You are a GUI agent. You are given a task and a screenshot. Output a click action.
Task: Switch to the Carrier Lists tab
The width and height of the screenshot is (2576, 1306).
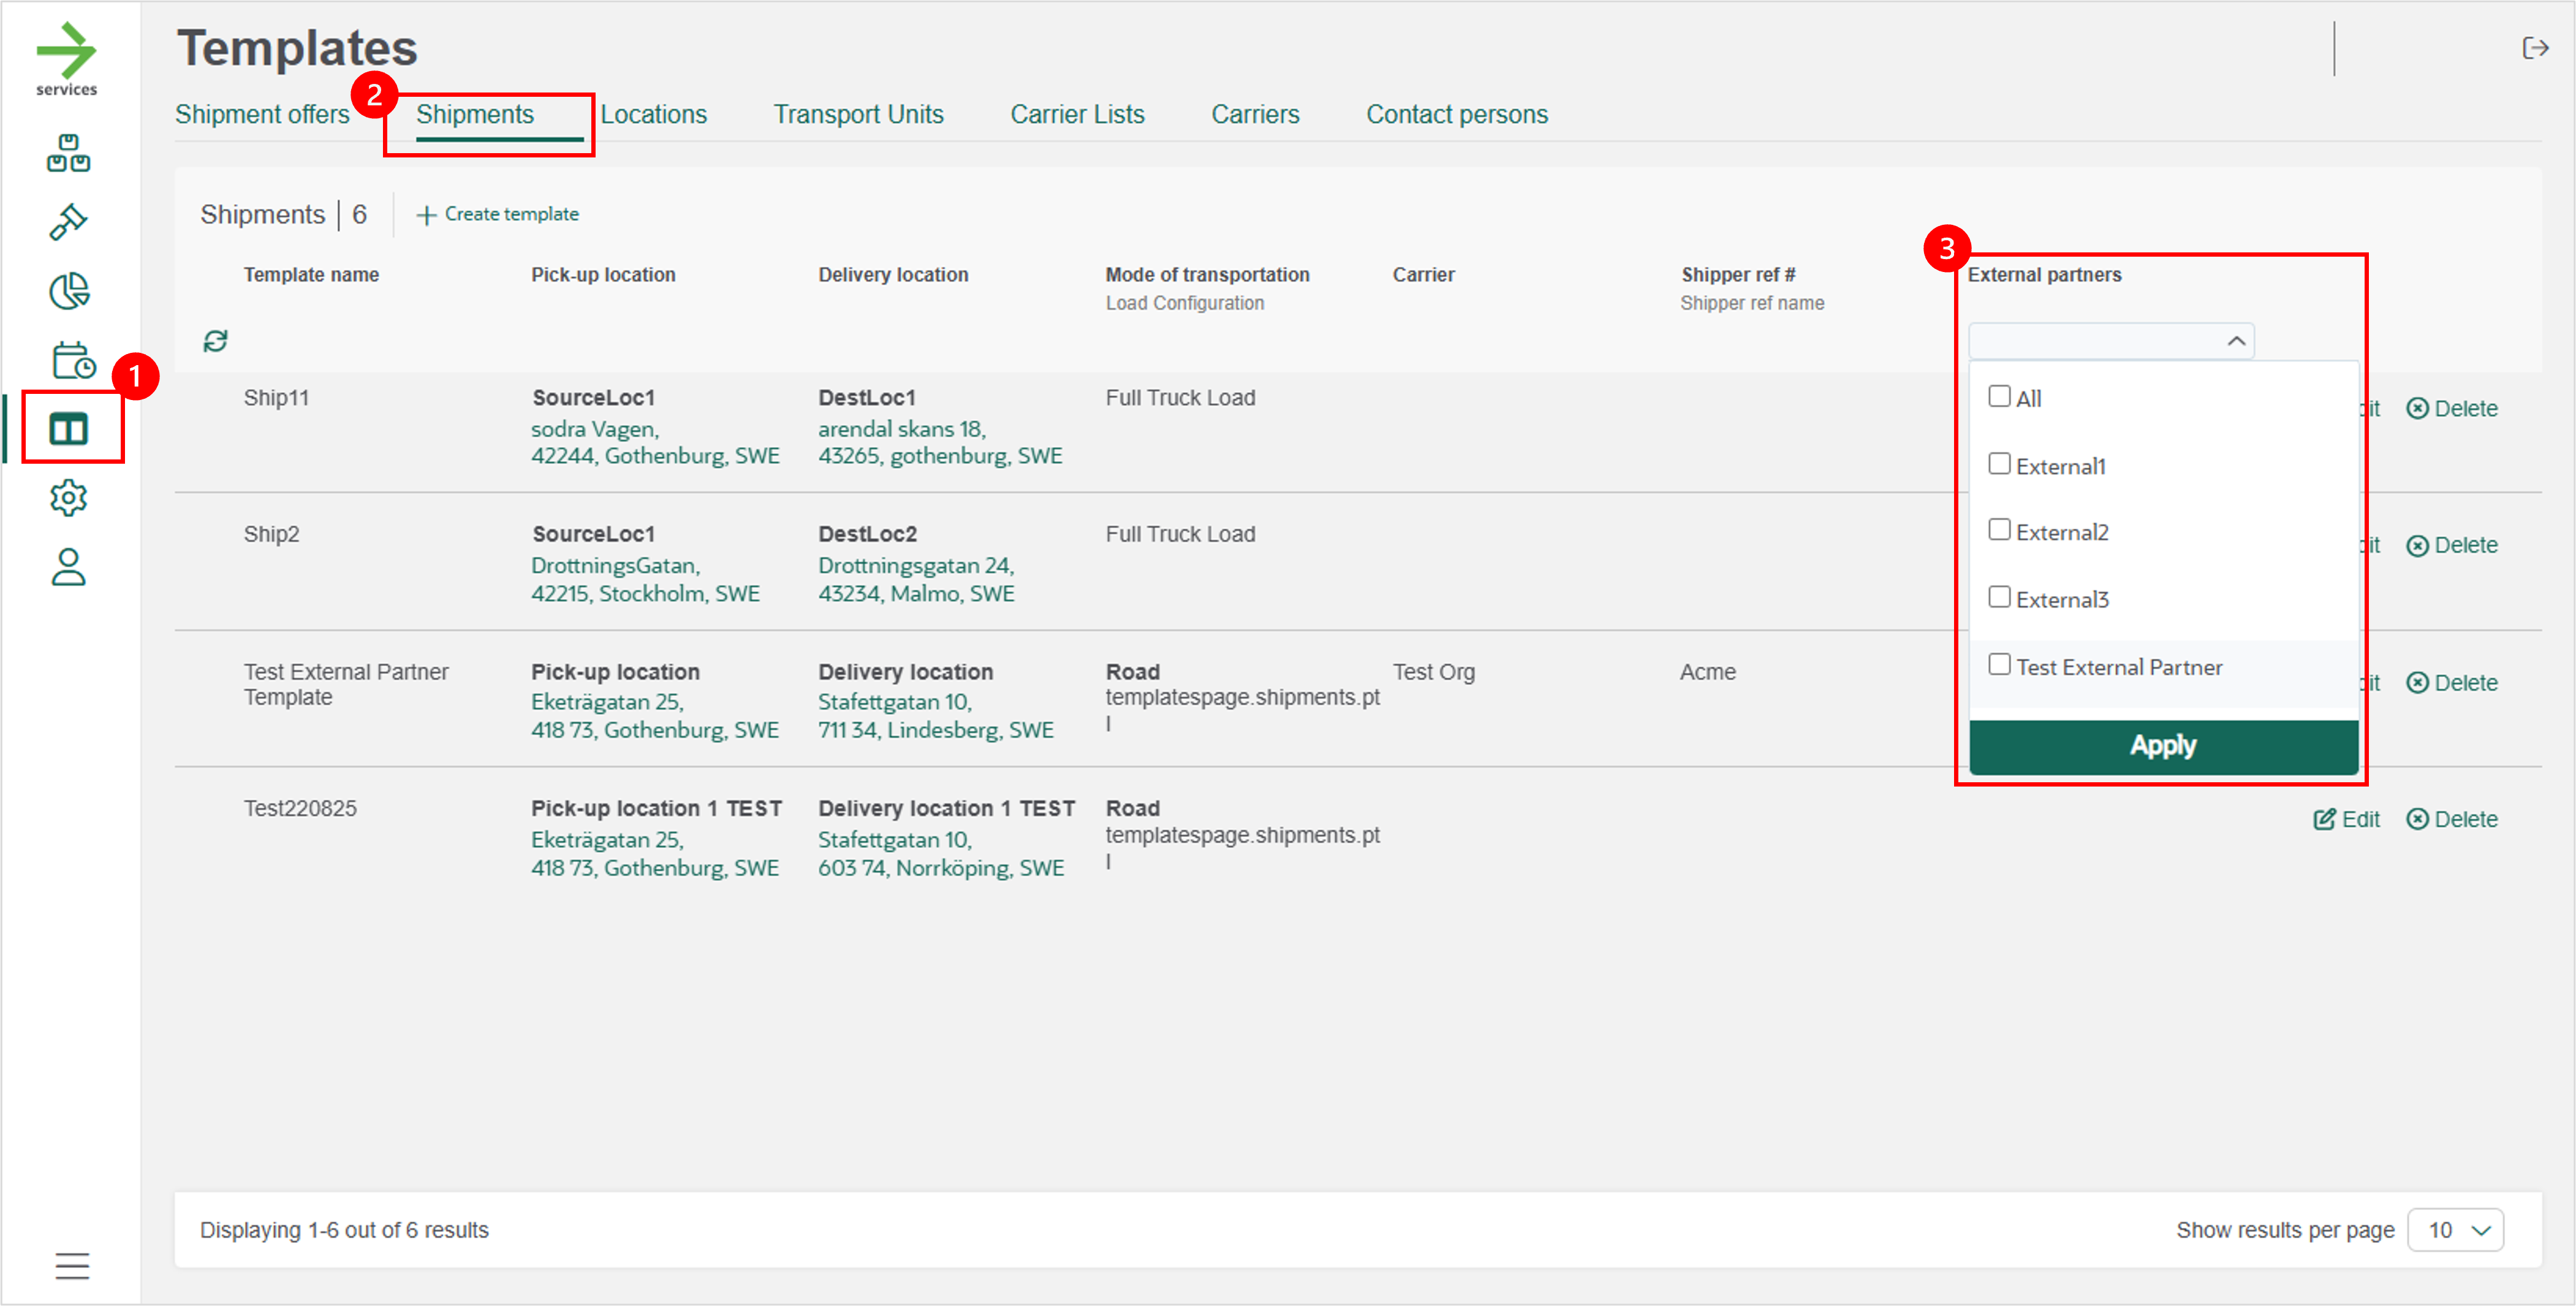pyautogui.click(x=1077, y=115)
